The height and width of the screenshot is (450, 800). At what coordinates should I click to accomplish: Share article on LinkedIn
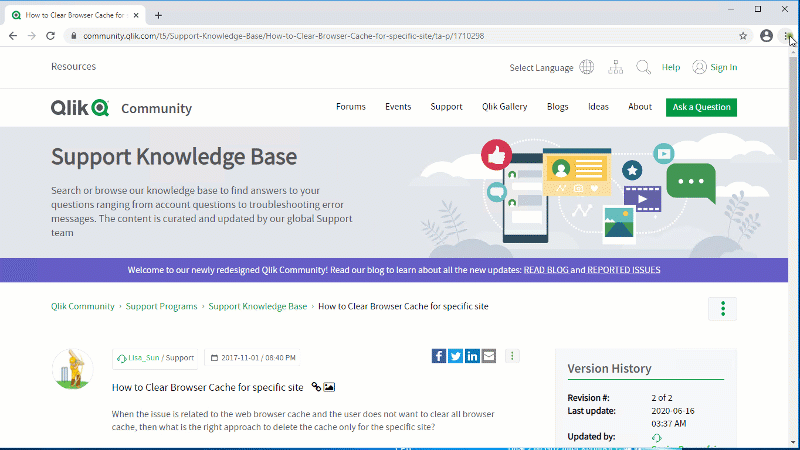(x=472, y=356)
